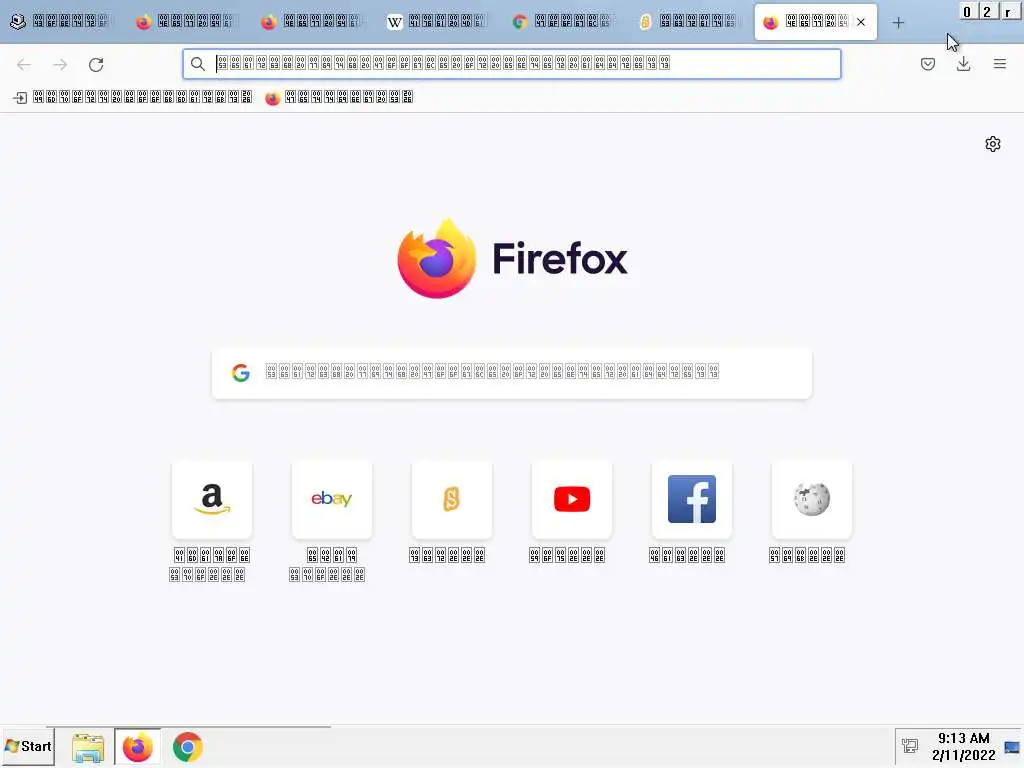Open the Wikipedia top site tile
This screenshot has width=1024, height=768.
[812, 500]
